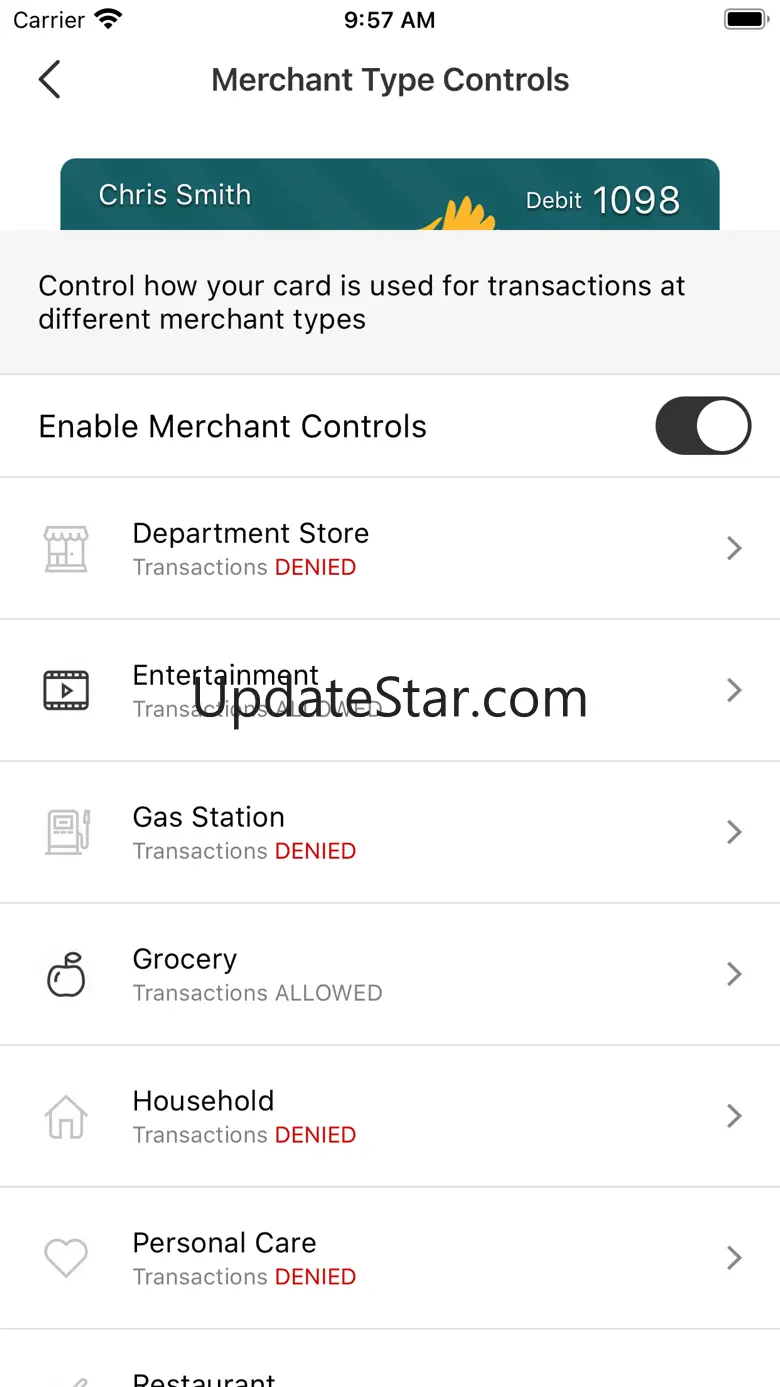Expand Department Store chevron
The width and height of the screenshot is (780, 1387).
[734, 548]
